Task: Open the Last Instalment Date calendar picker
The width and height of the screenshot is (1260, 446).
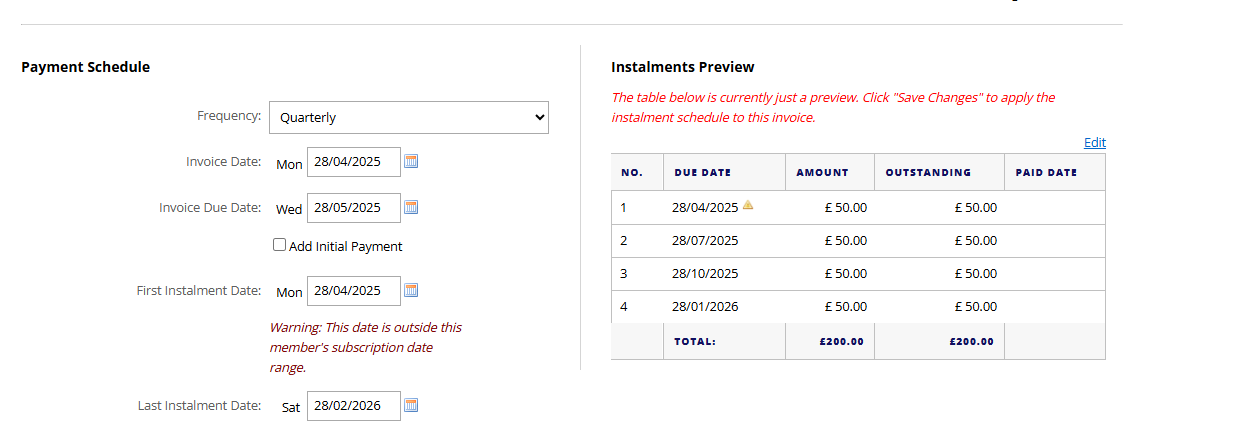Action: pyautogui.click(x=411, y=405)
